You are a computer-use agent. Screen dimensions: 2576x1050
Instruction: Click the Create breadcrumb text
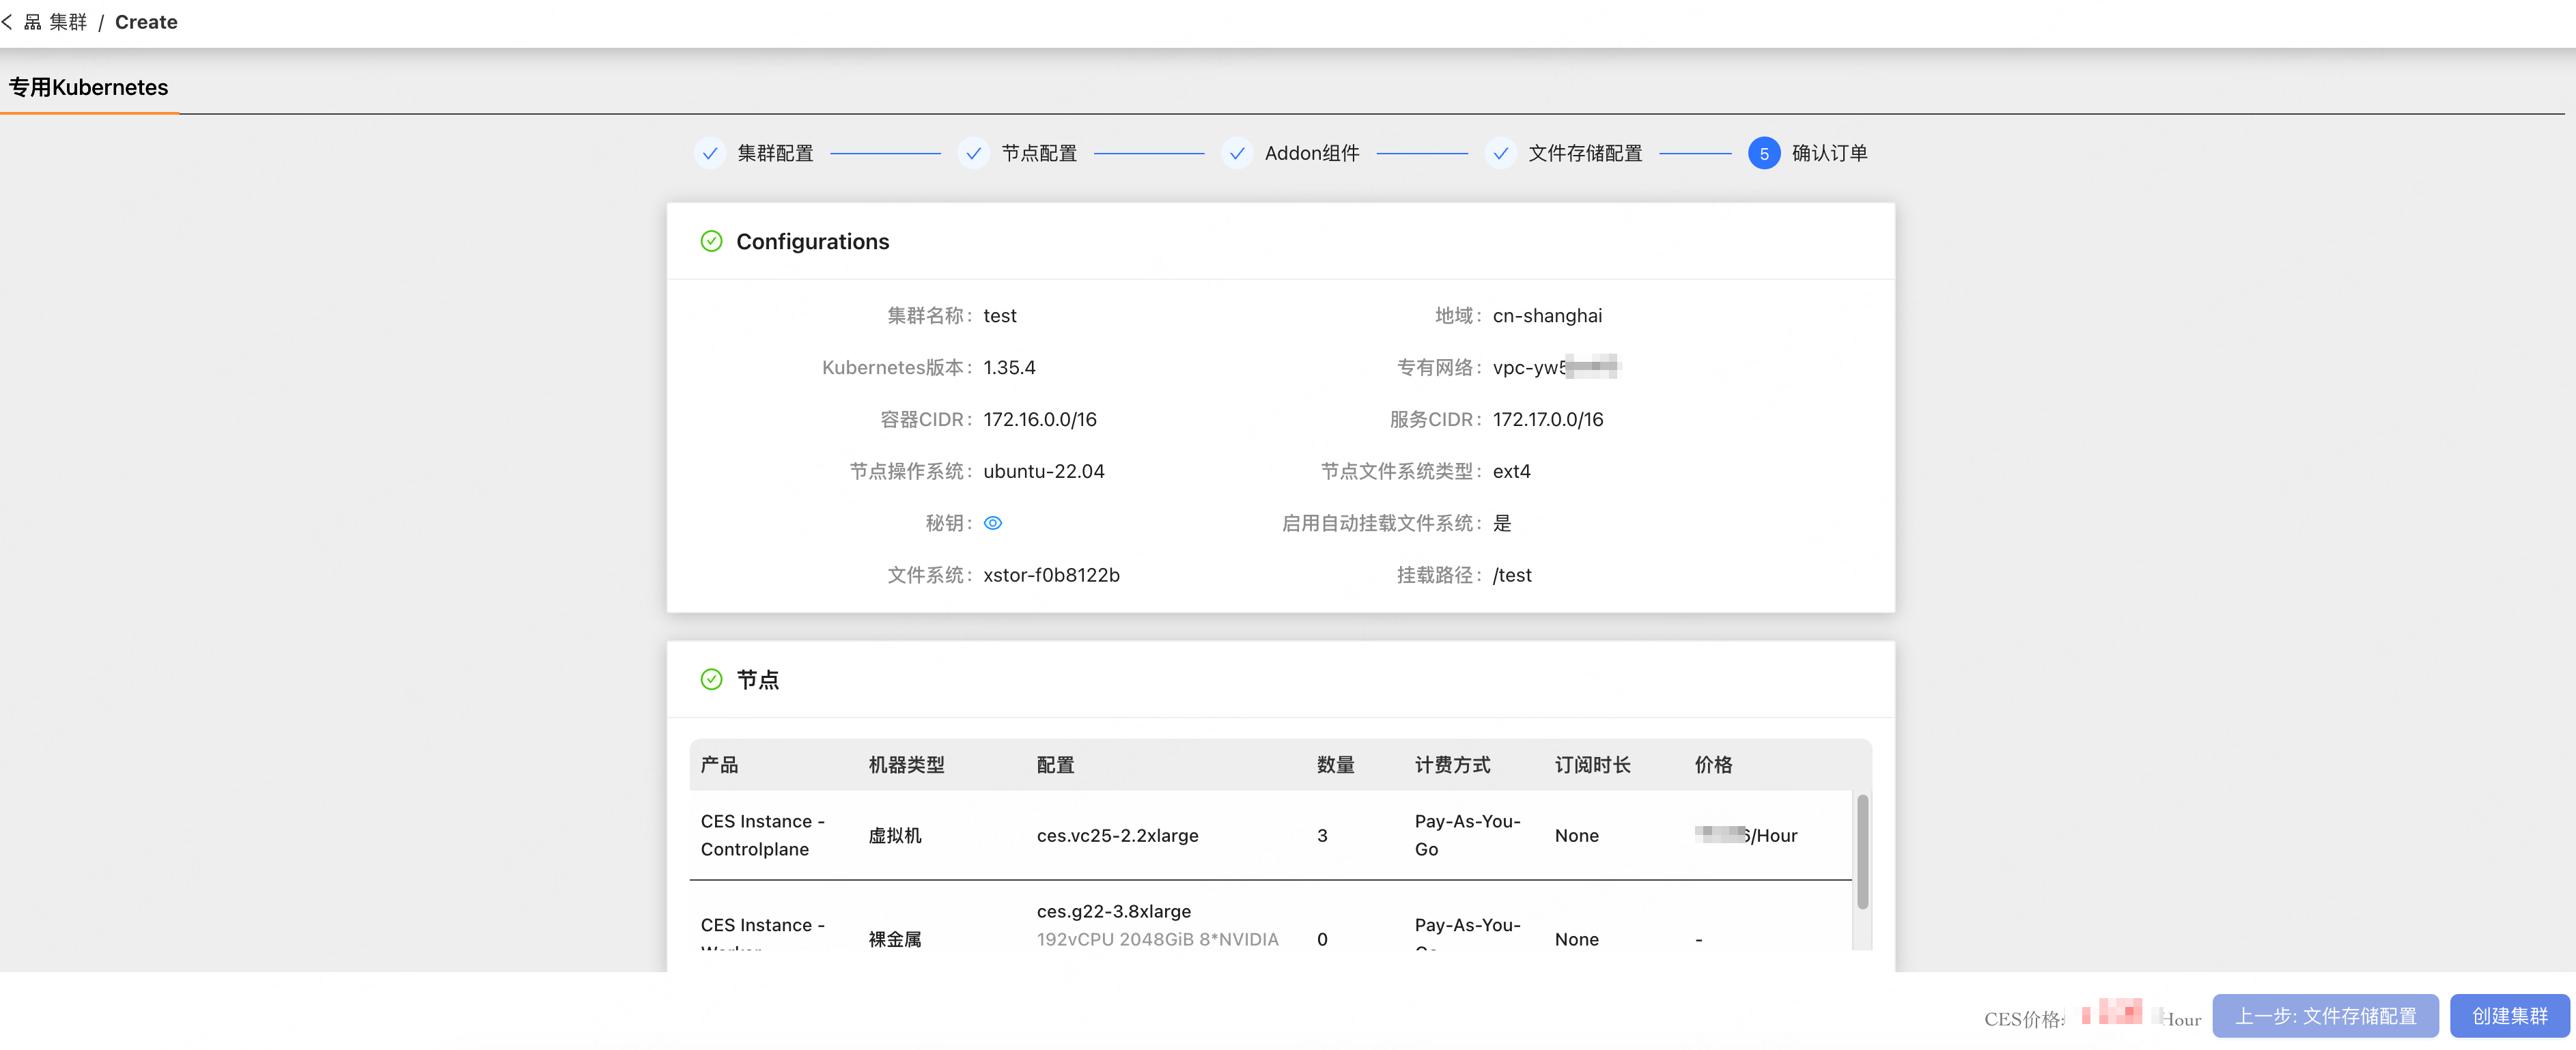(x=146, y=22)
